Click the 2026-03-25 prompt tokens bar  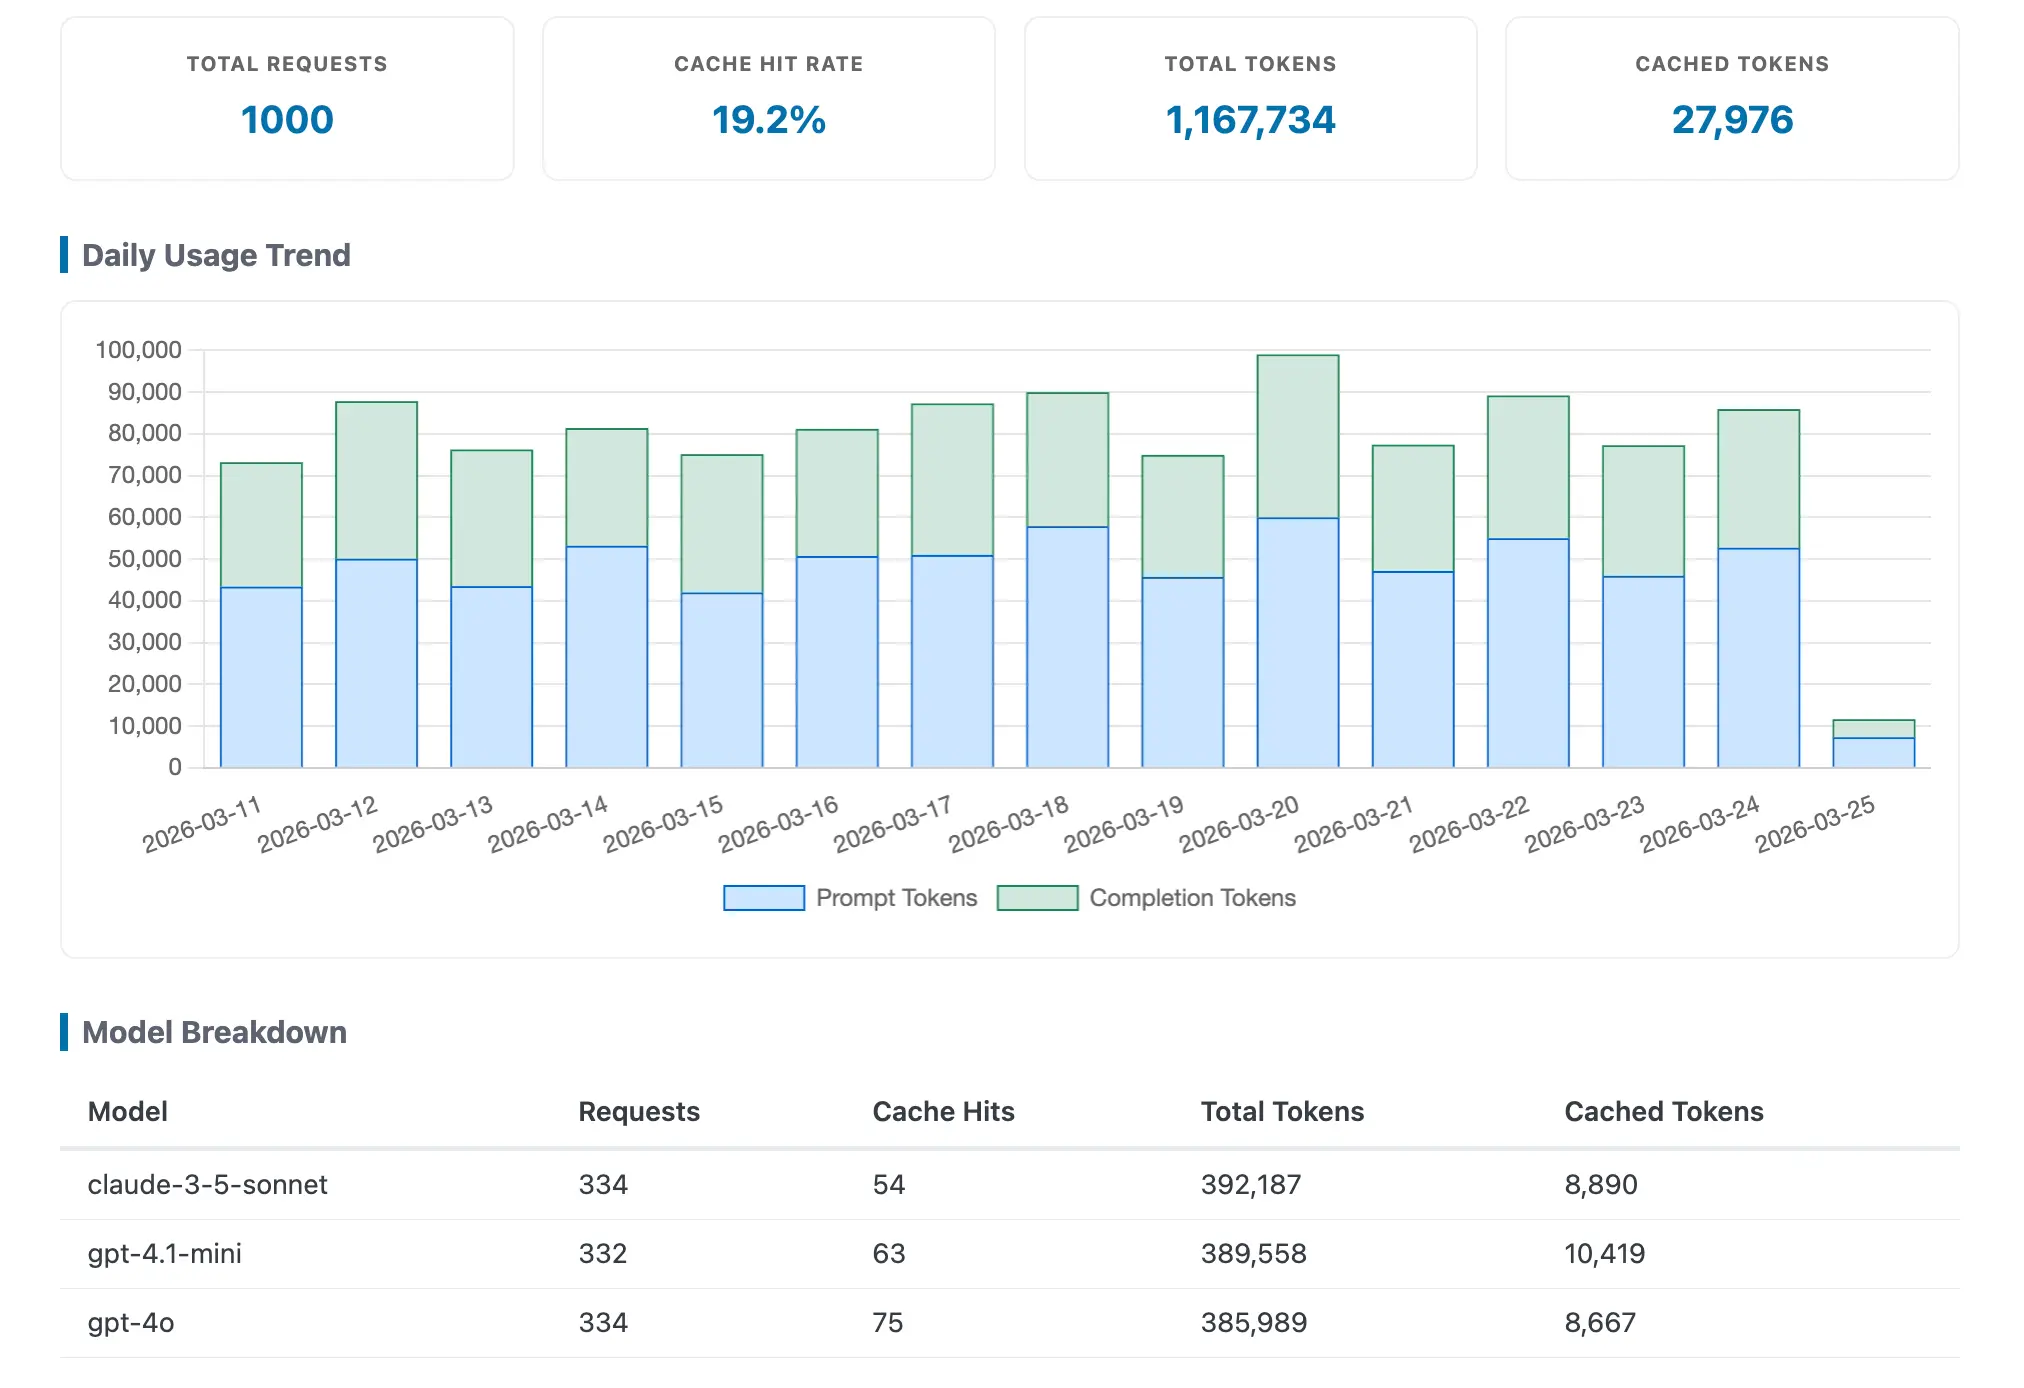tap(1873, 753)
